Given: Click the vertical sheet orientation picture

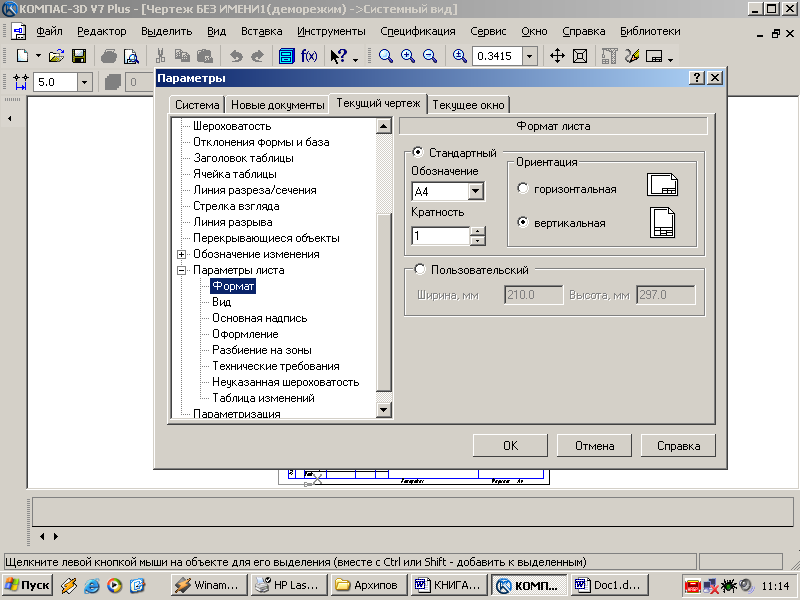Looking at the screenshot, I should pyautogui.click(x=662, y=222).
